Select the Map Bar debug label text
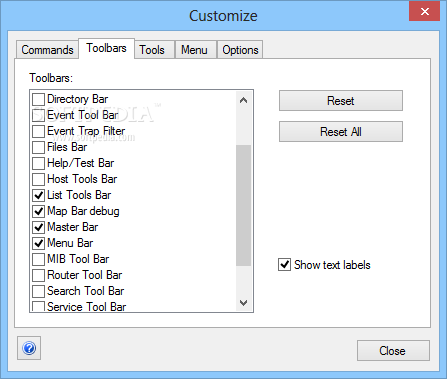 [83, 211]
